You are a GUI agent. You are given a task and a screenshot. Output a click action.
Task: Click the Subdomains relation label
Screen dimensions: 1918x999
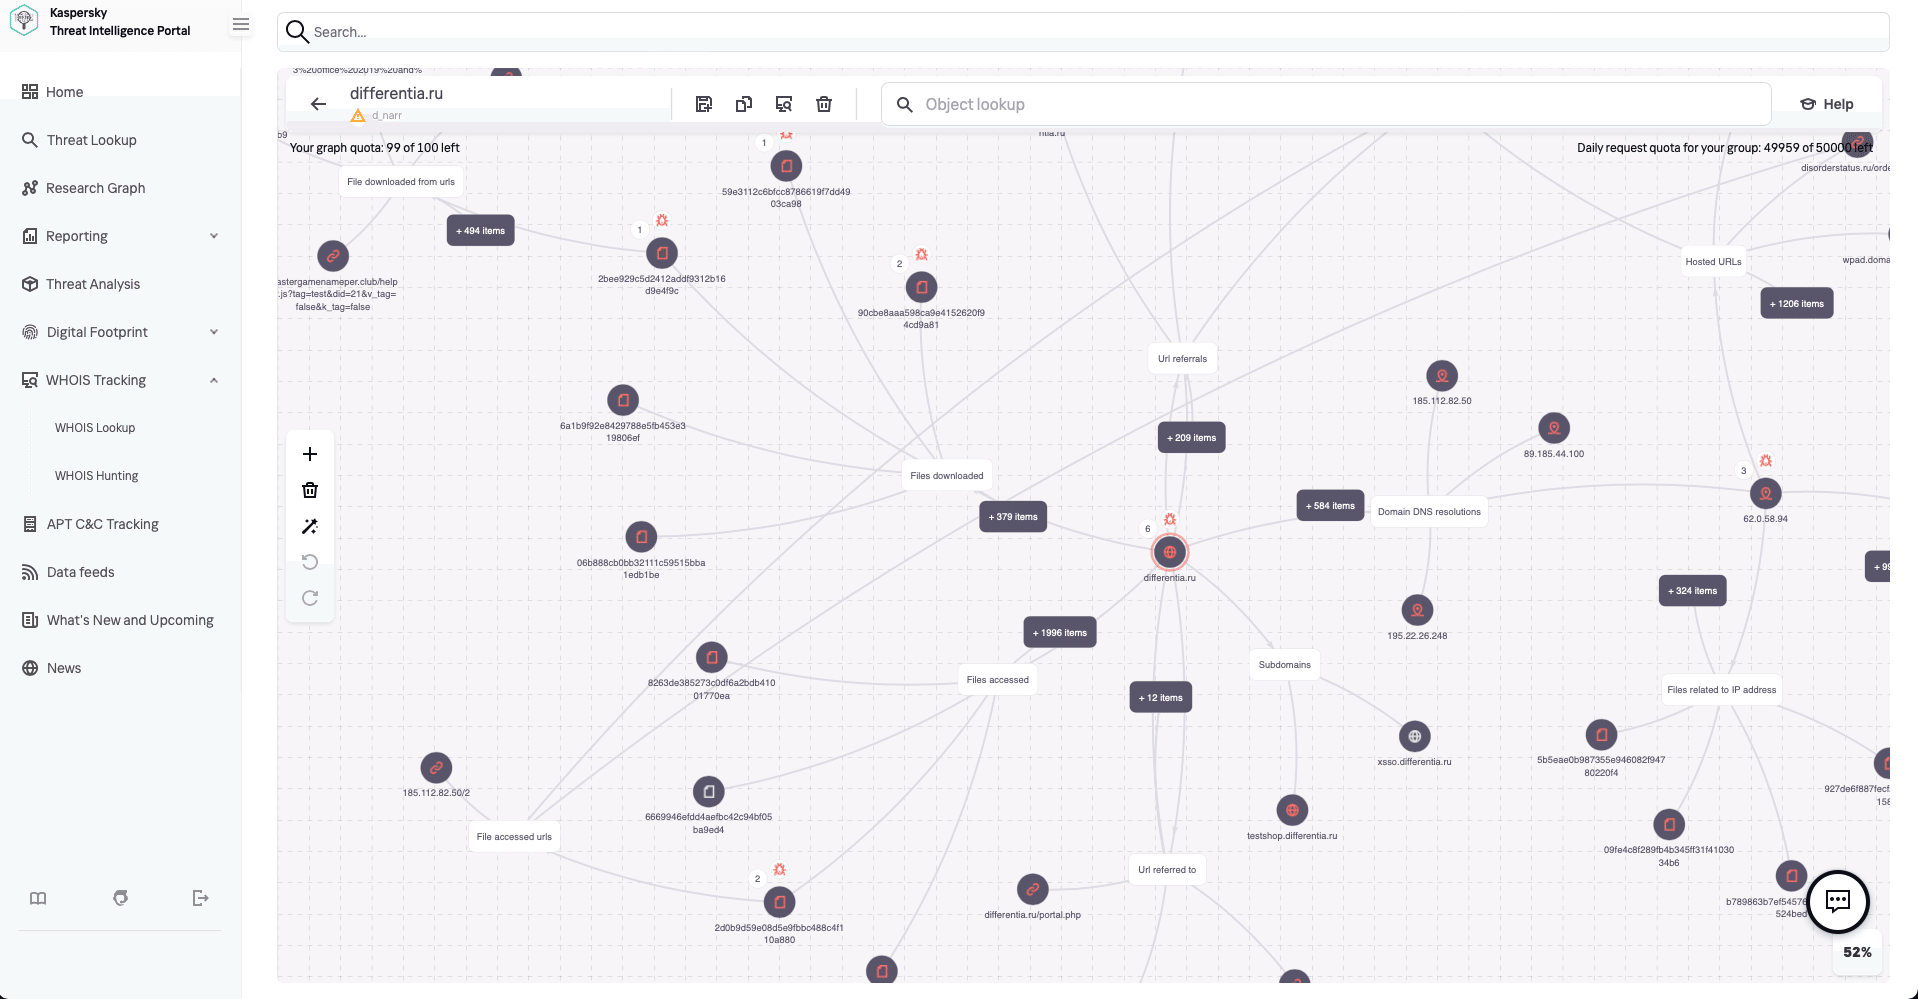1285,665
